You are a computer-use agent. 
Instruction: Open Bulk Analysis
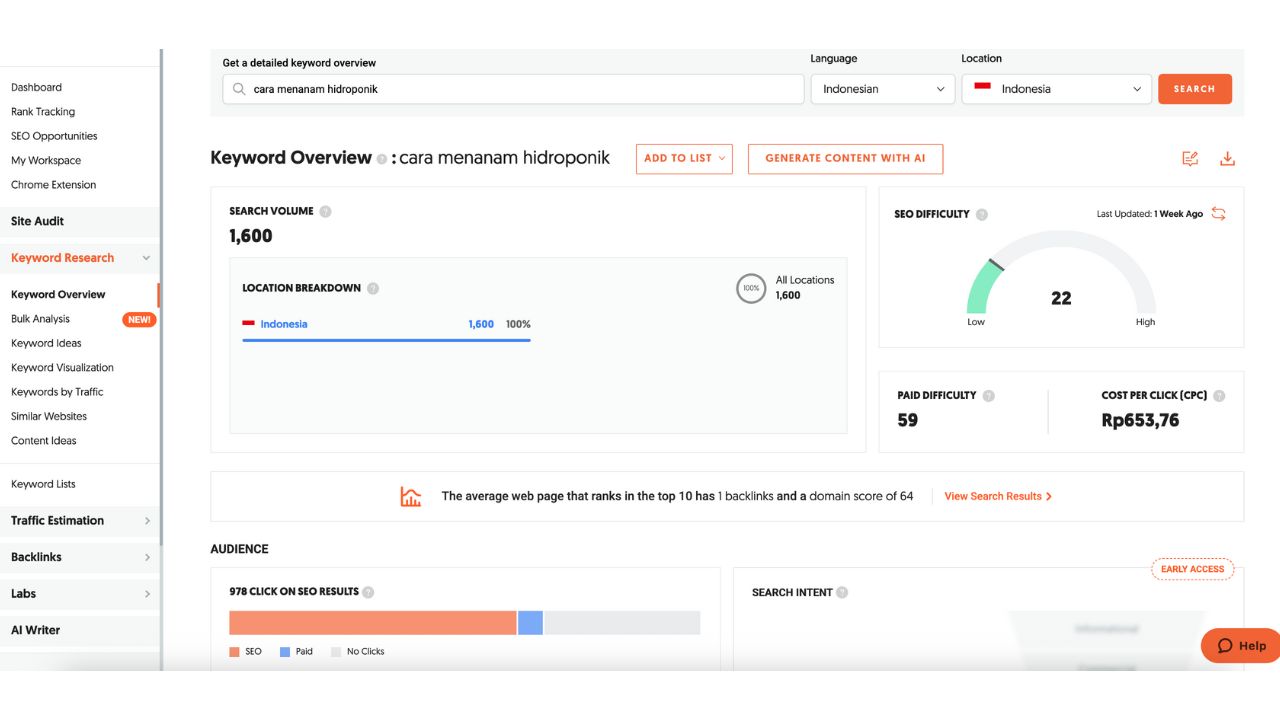[40, 319]
